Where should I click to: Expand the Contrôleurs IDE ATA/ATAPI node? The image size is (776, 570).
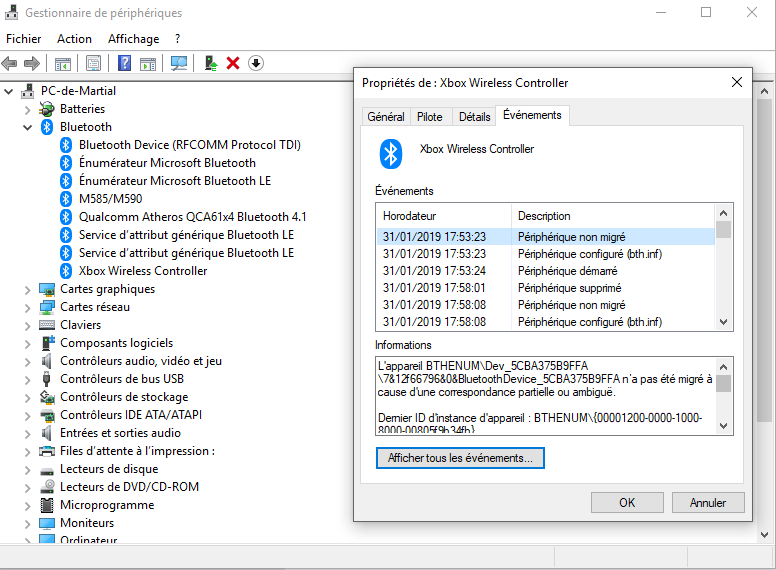pyautogui.click(x=28, y=416)
